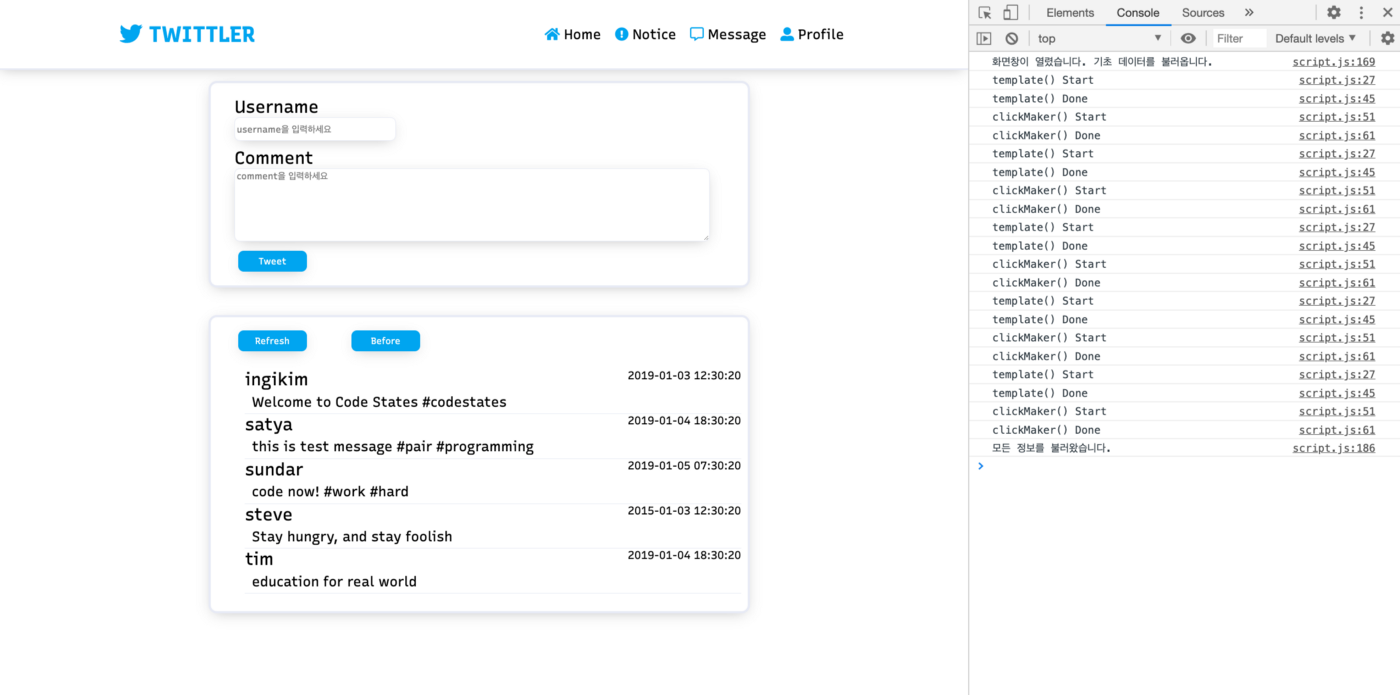Open the top JavaScript context dropdown
Viewport: 1400px width, 695px height.
pos(1100,38)
